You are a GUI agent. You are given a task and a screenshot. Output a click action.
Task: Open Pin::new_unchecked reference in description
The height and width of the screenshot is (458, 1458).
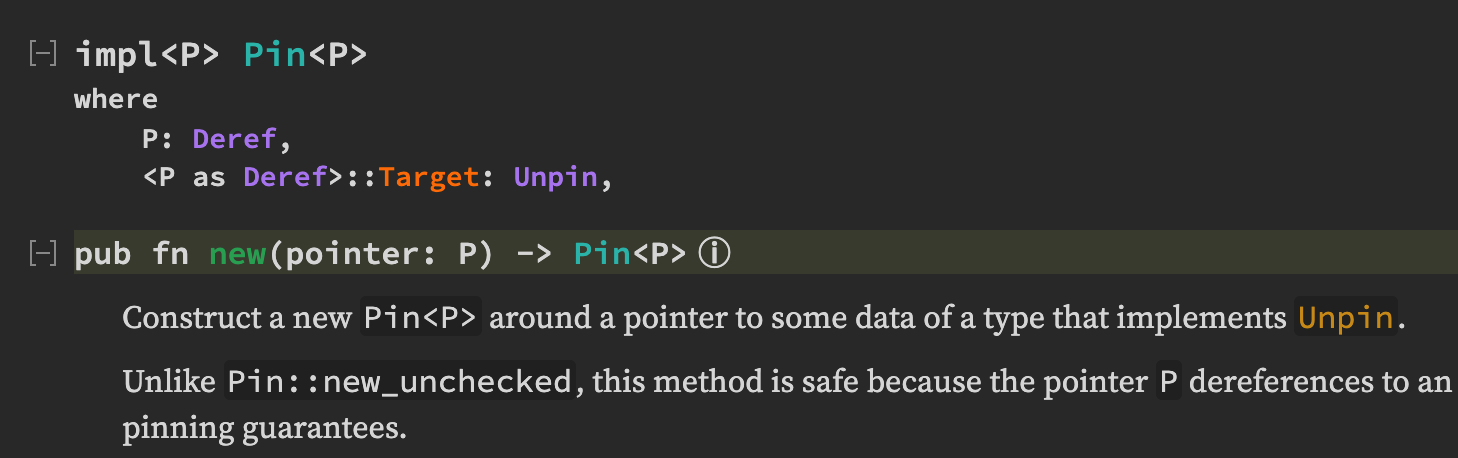click(400, 382)
